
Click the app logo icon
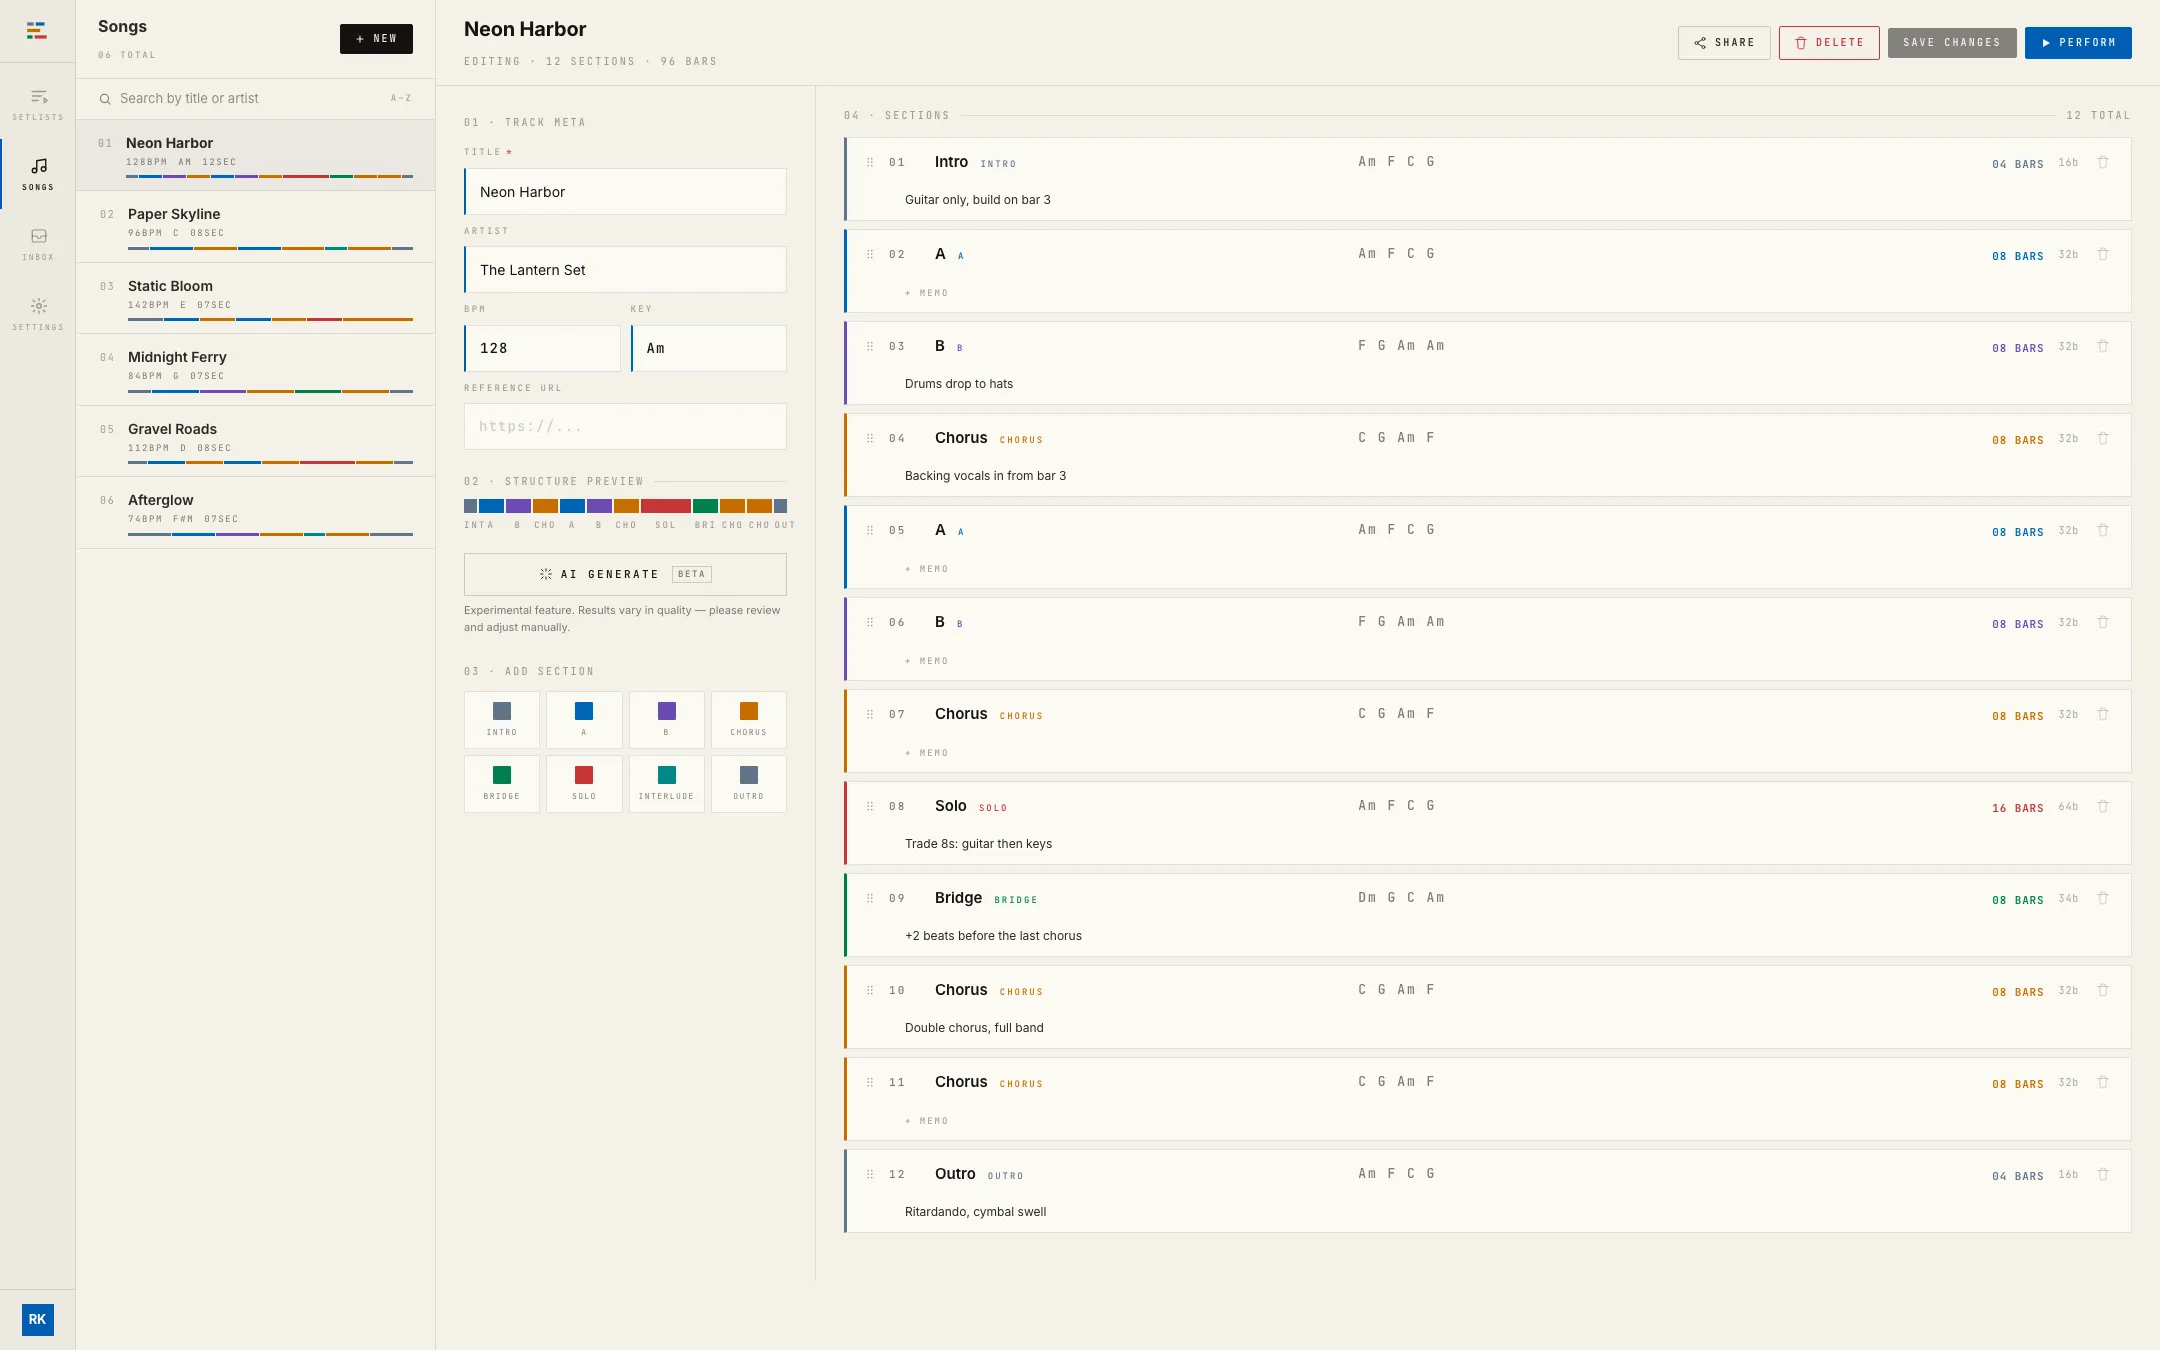[x=37, y=31]
